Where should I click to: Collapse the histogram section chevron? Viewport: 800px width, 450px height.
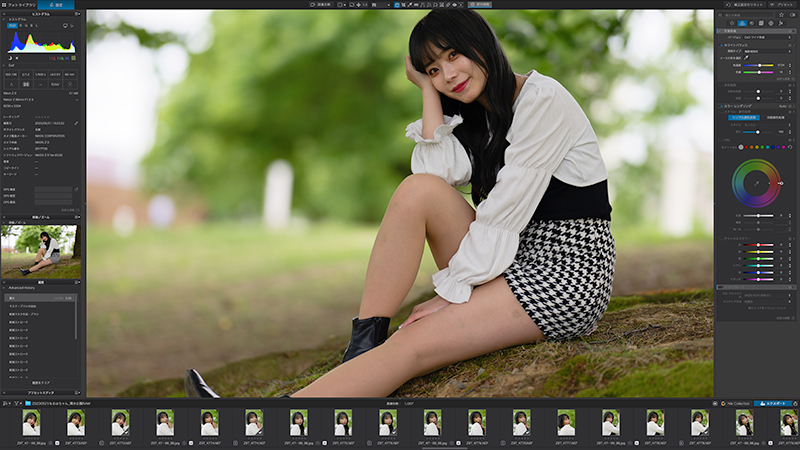click(x=4, y=19)
